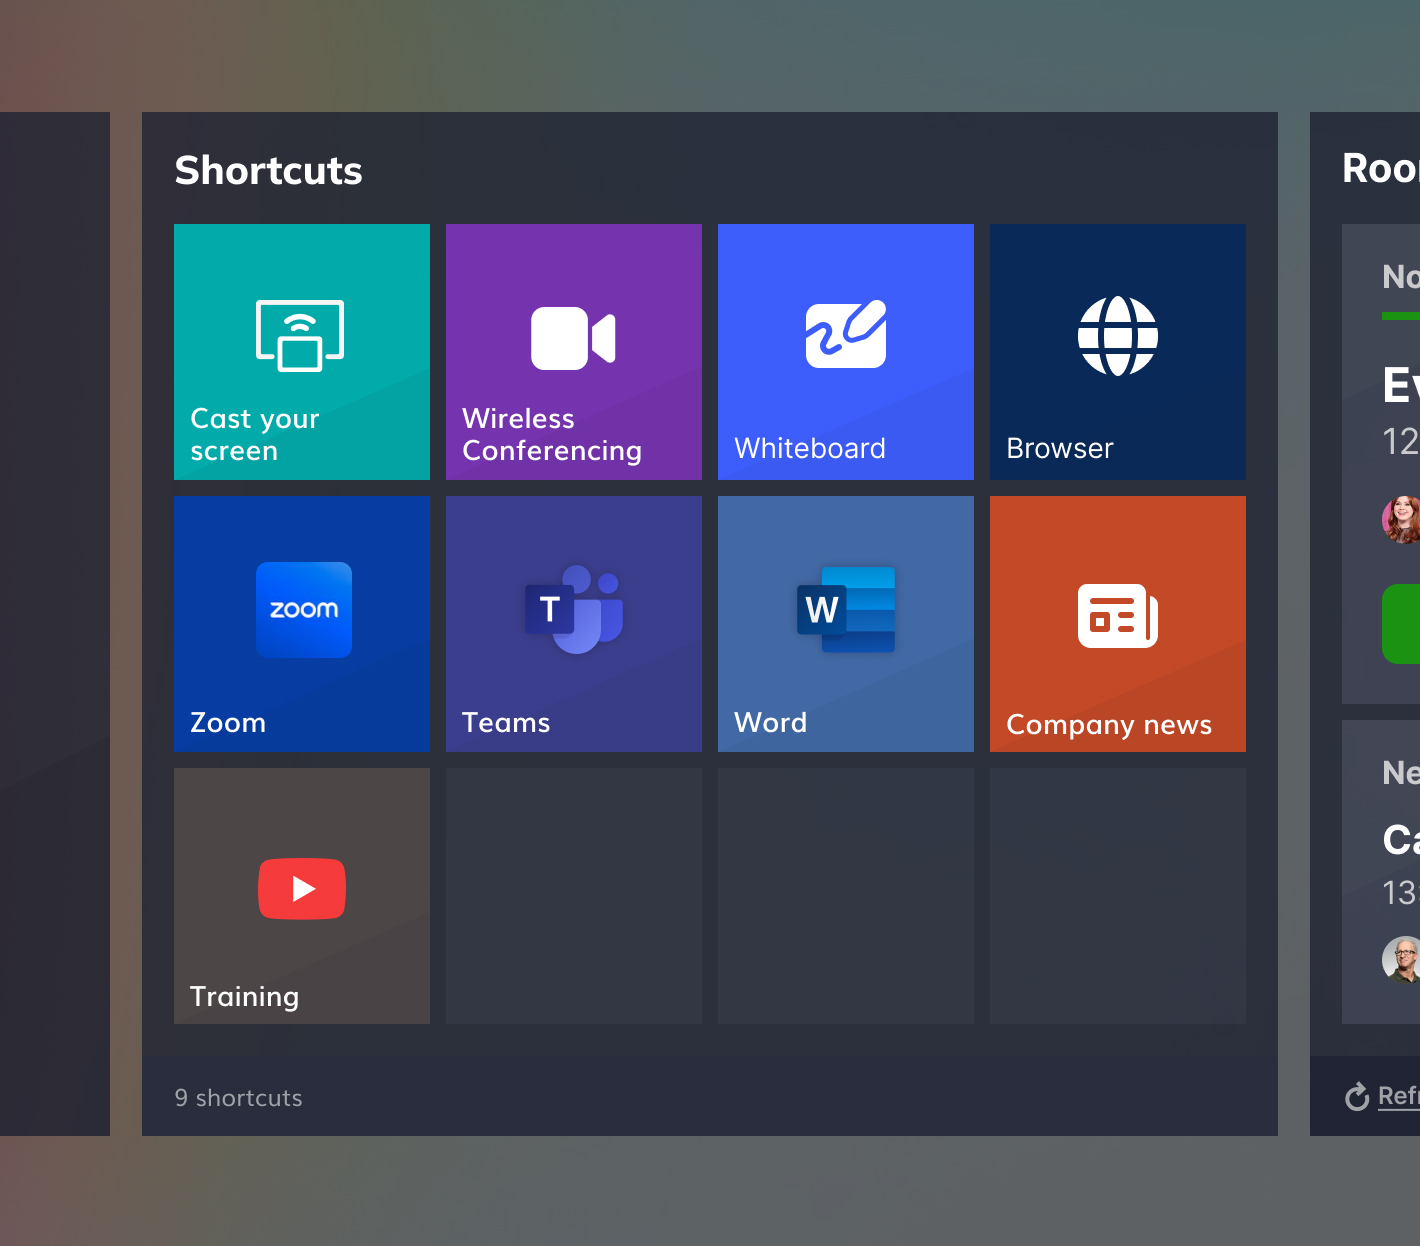The height and width of the screenshot is (1246, 1420).
Task: Open the Whiteboard pen icon
Action: coord(846,334)
